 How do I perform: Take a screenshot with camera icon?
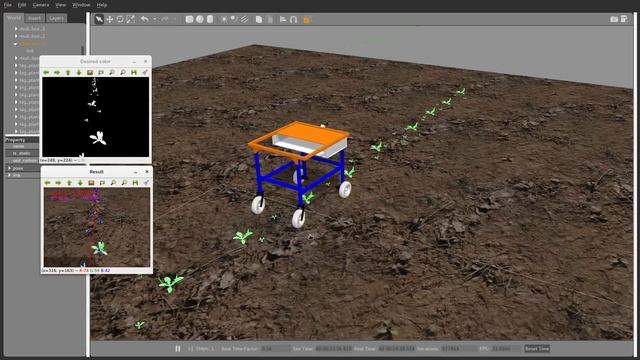(x=613, y=19)
